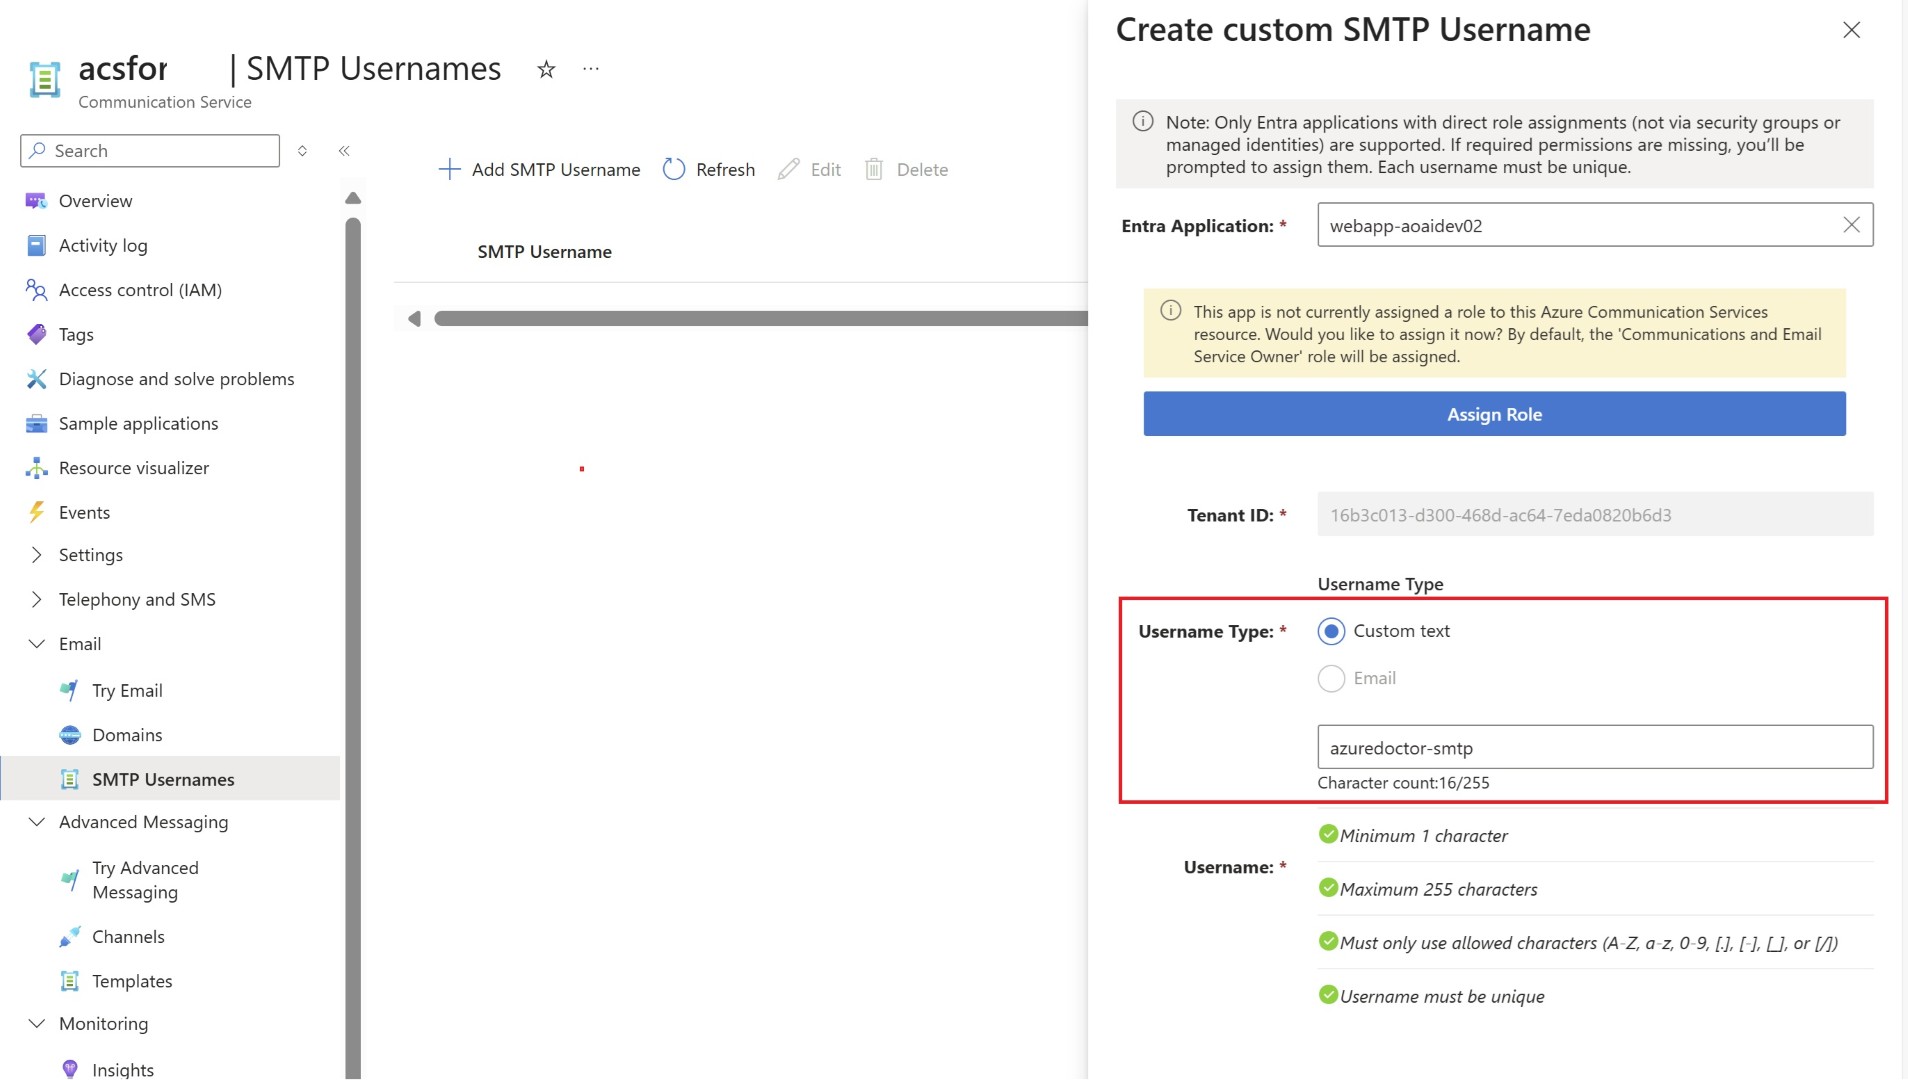Click the Tenant ID field
This screenshot has height=1080, width=1908.
(x=1595, y=514)
